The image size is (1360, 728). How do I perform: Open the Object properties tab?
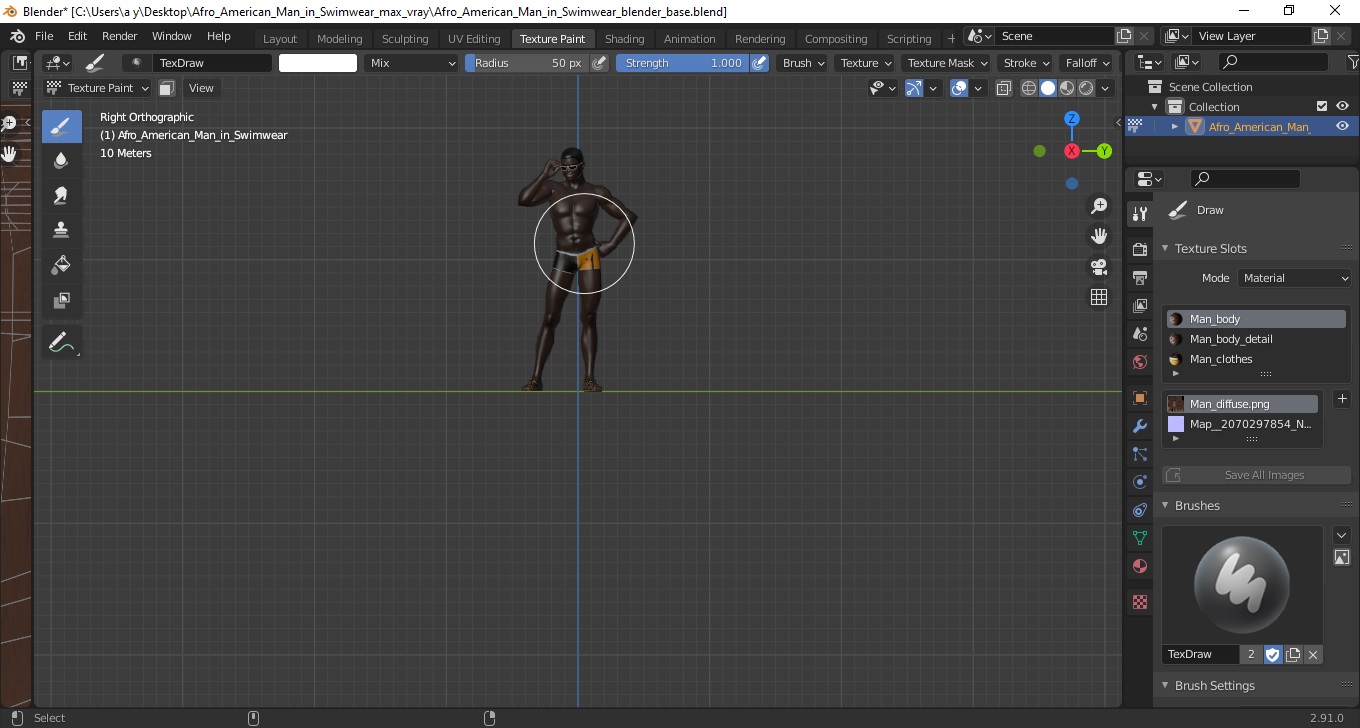pos(1139,398)
